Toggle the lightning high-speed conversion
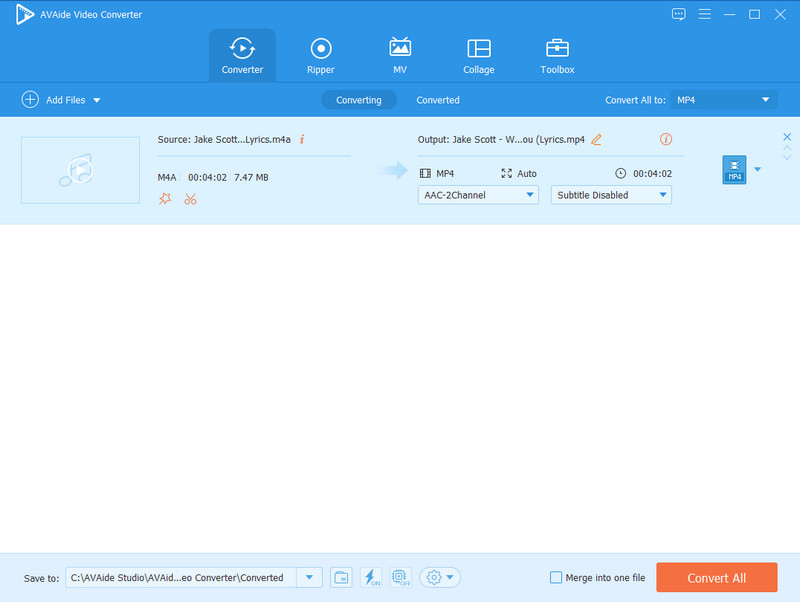The image size is (800, 602). coord(370,578)
